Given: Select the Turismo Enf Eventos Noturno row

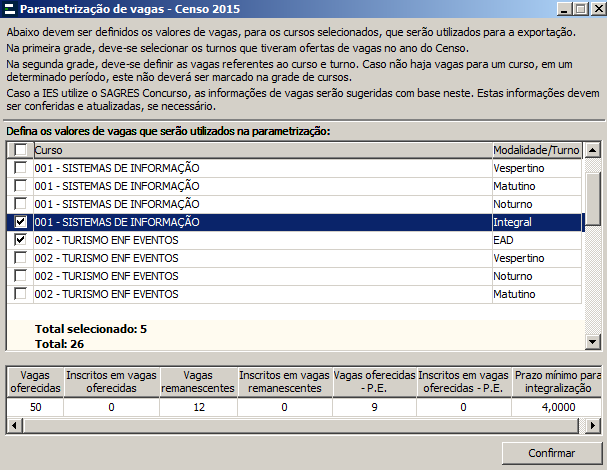Looking at the screenshot, I should (260, 277).
